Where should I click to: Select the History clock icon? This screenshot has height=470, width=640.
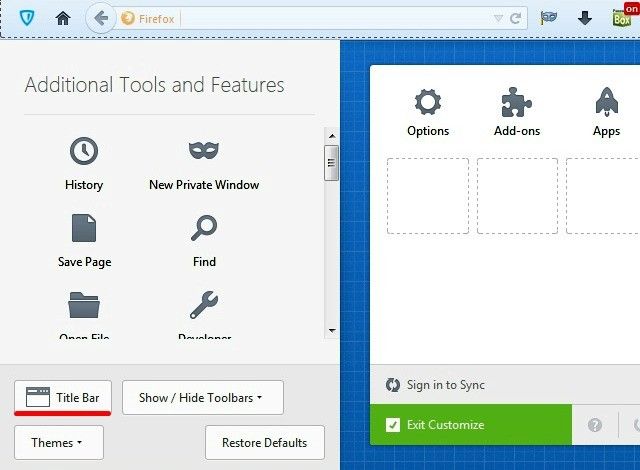tap(84, 151)
